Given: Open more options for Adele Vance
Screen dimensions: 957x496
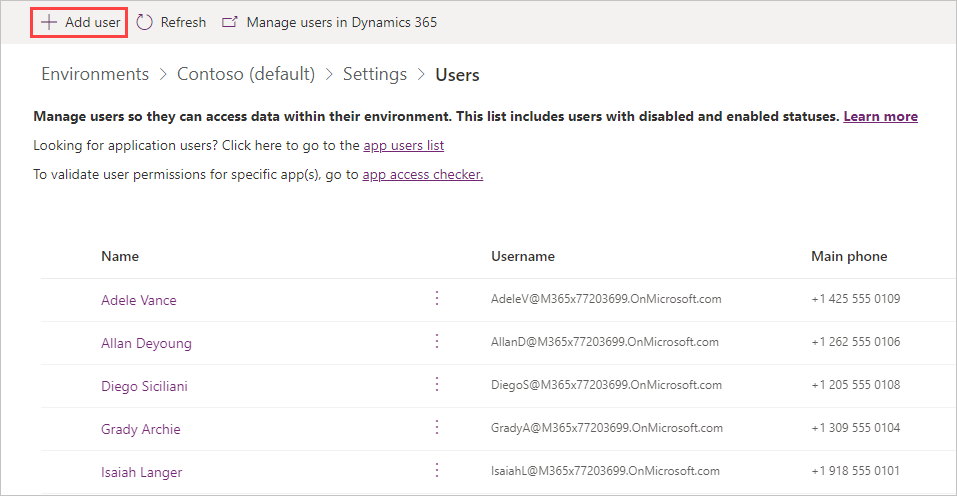Looking at the screenshot, I should tap(437, 298).
